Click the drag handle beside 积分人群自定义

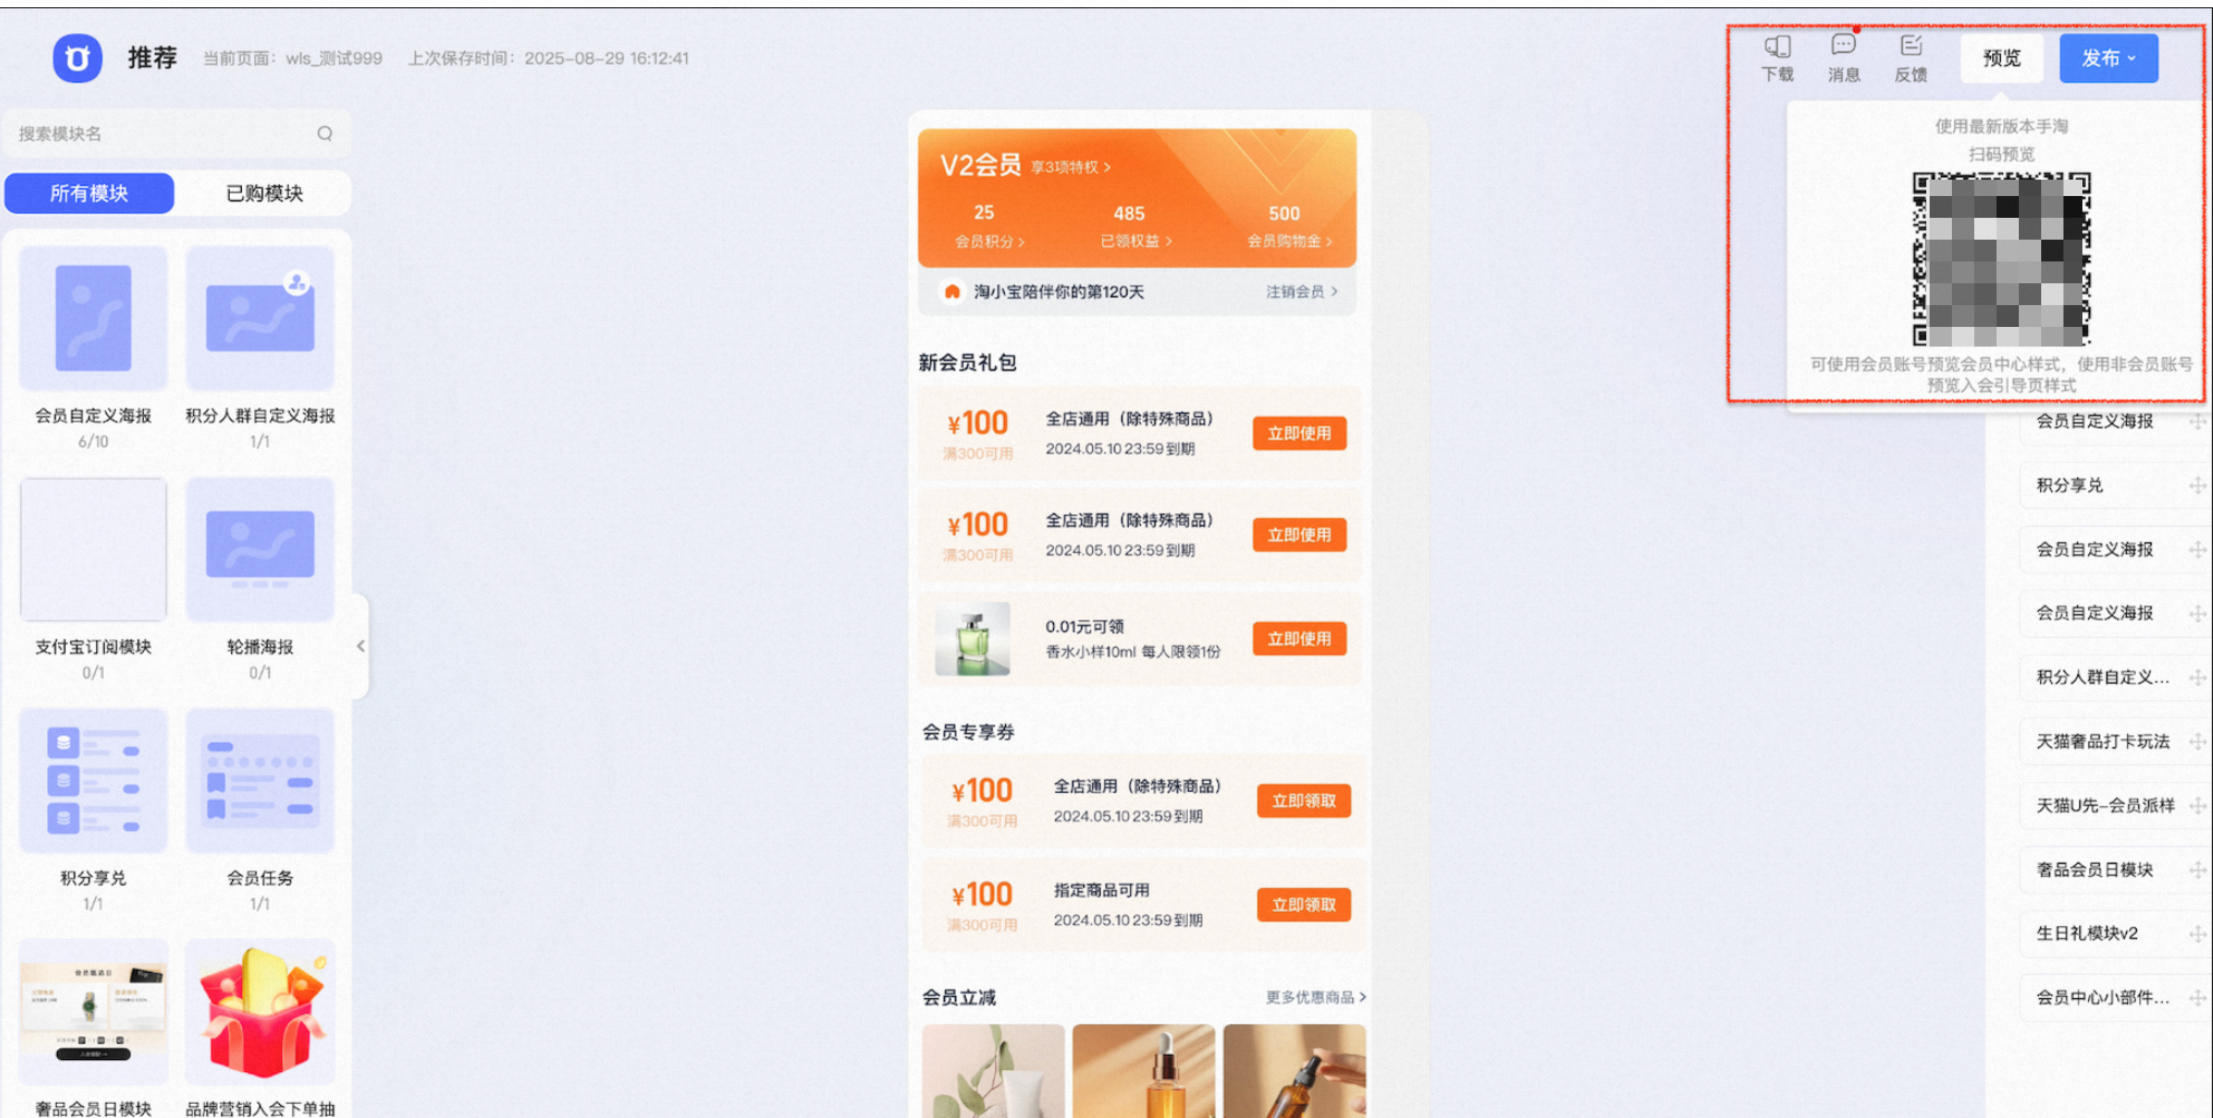[2197, 678]
